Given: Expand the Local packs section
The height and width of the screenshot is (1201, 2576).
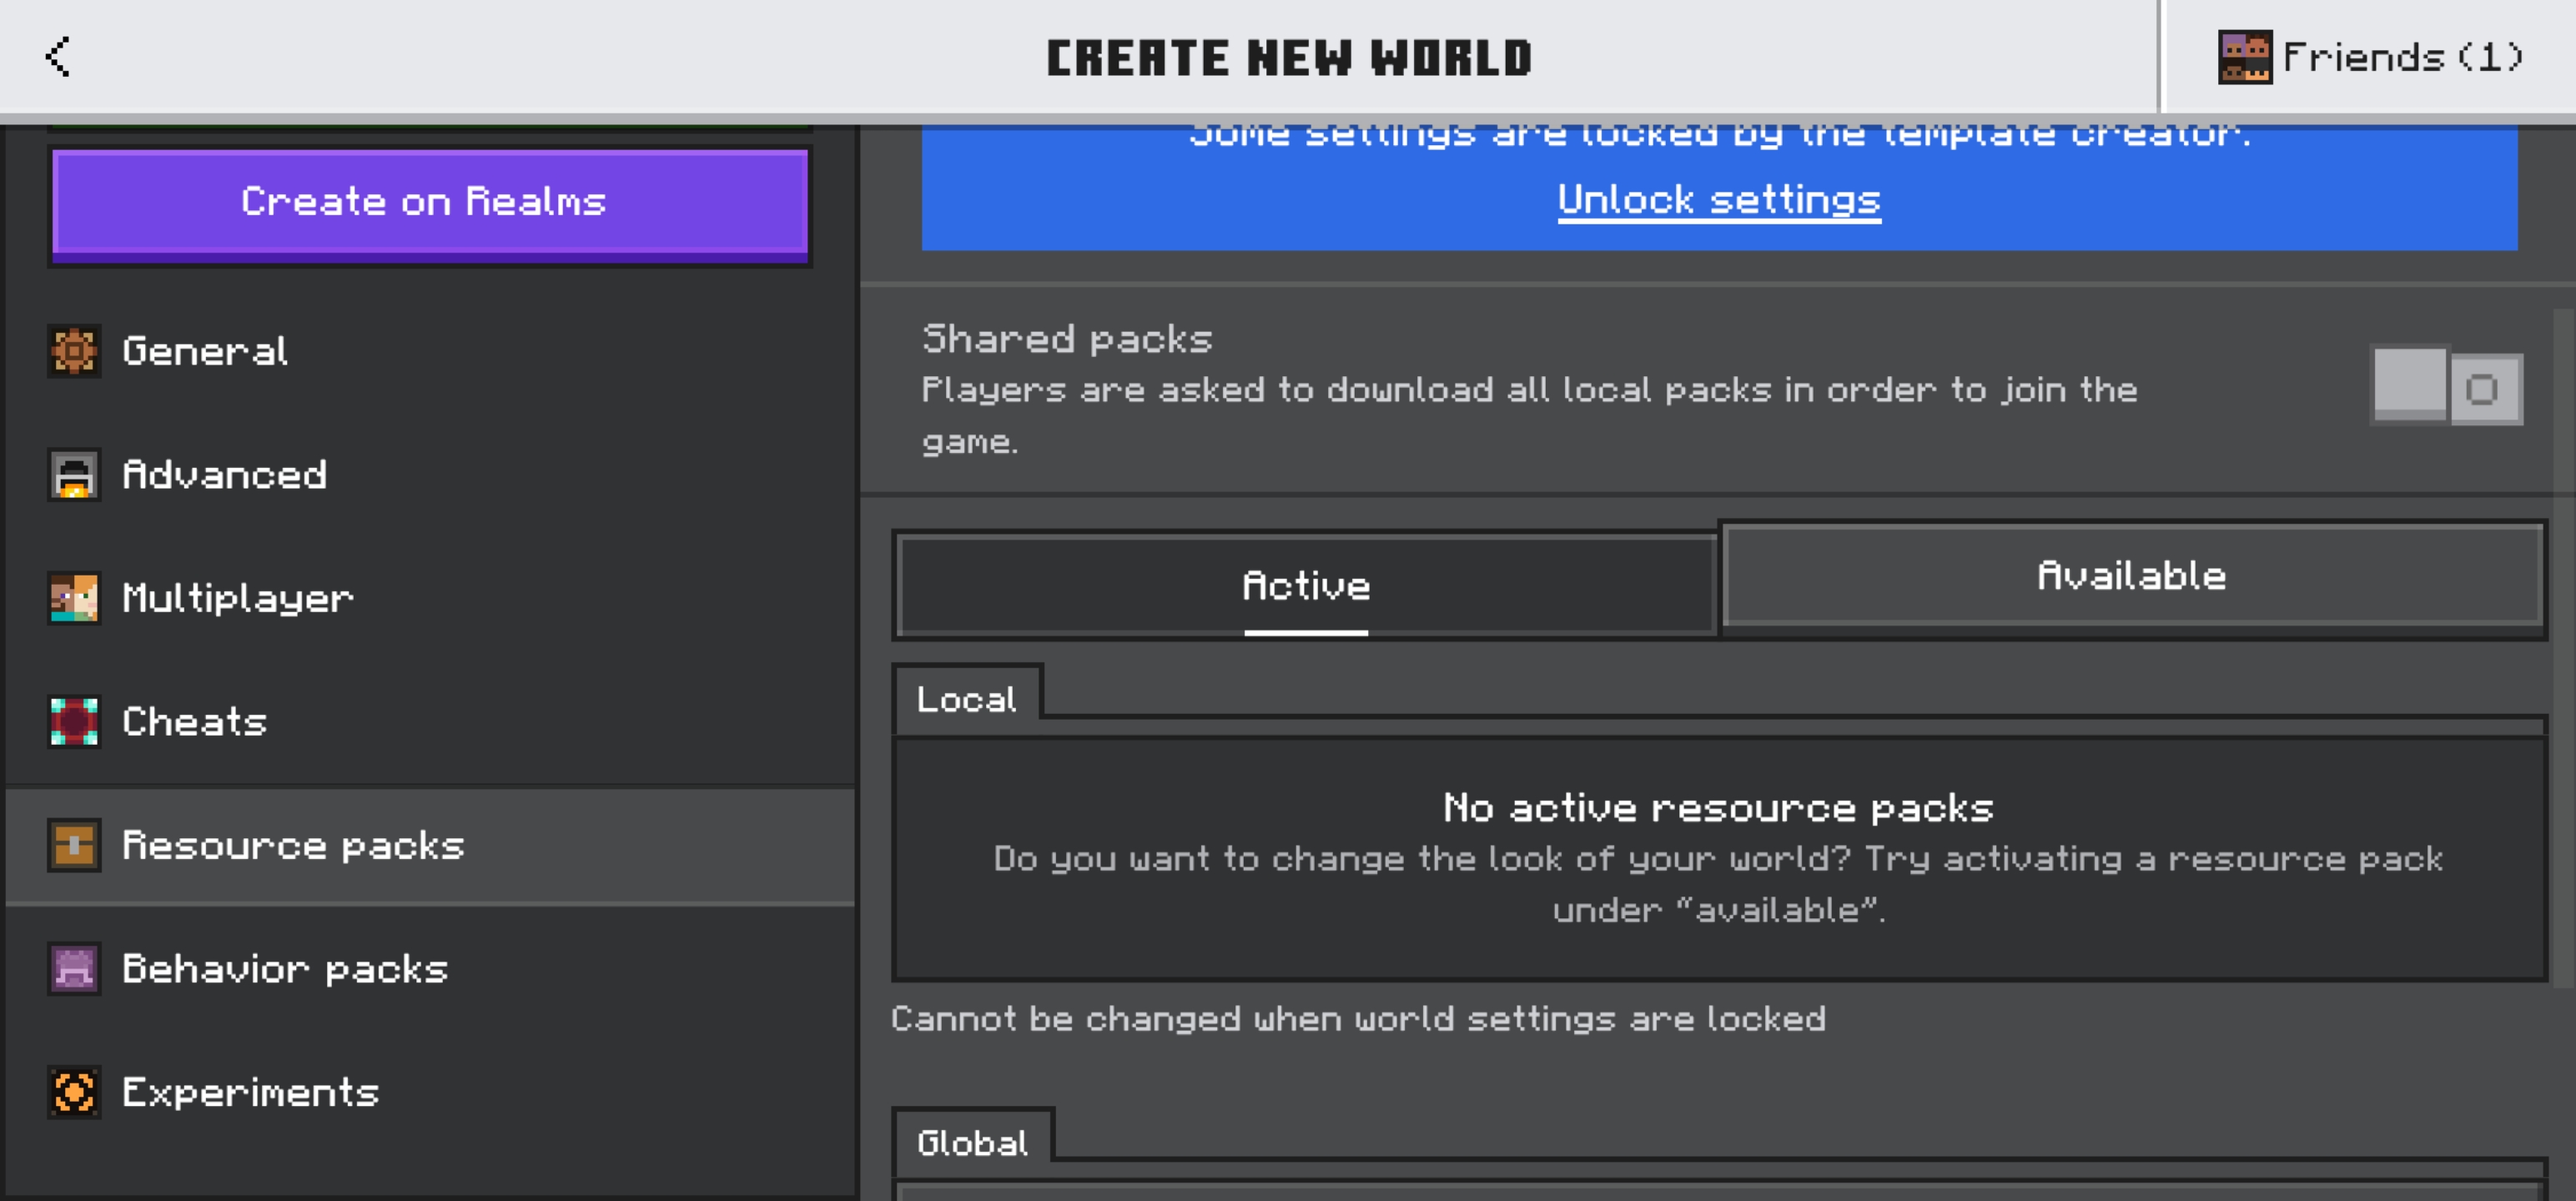Looking at the screenshot, I should coord(967,699).
